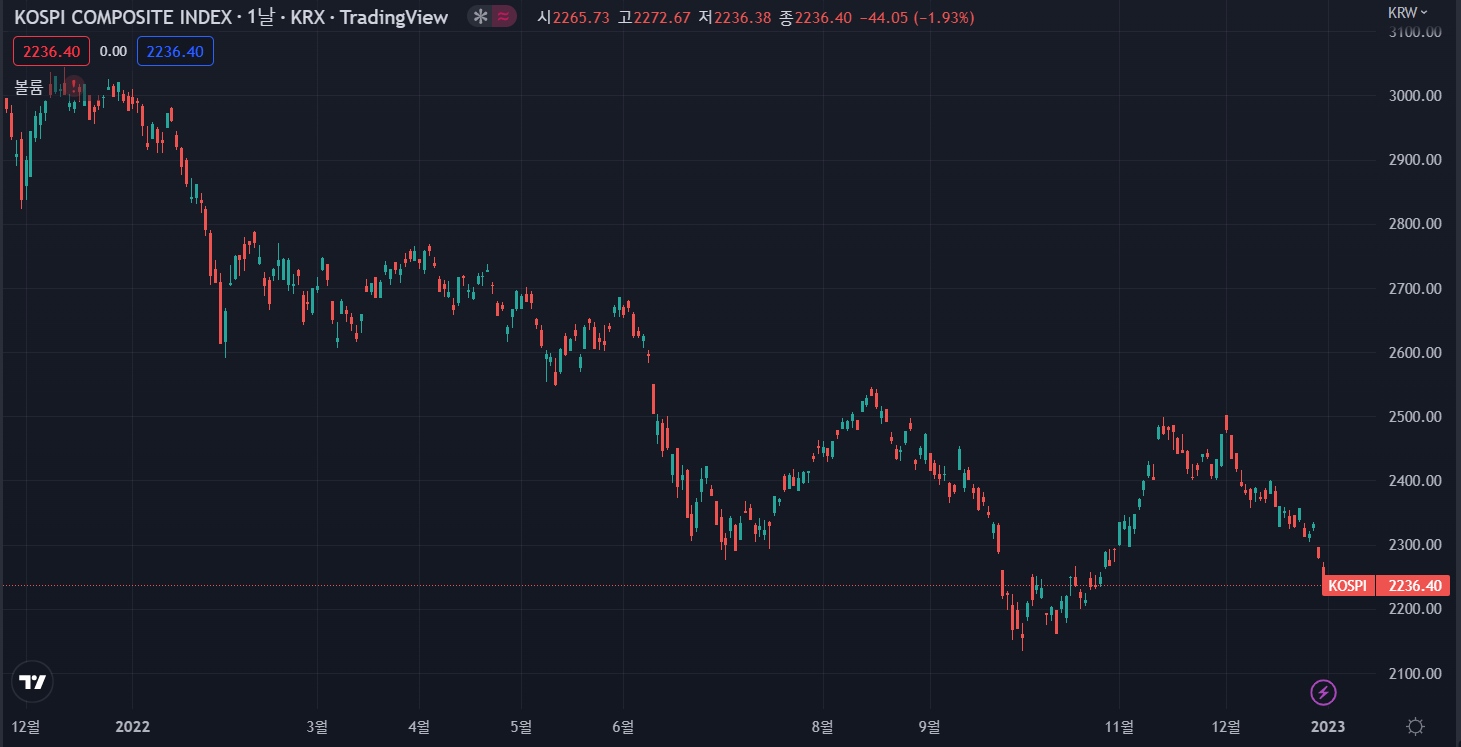
Task: Click the TradingView text in the title
Action: [395, 17]
